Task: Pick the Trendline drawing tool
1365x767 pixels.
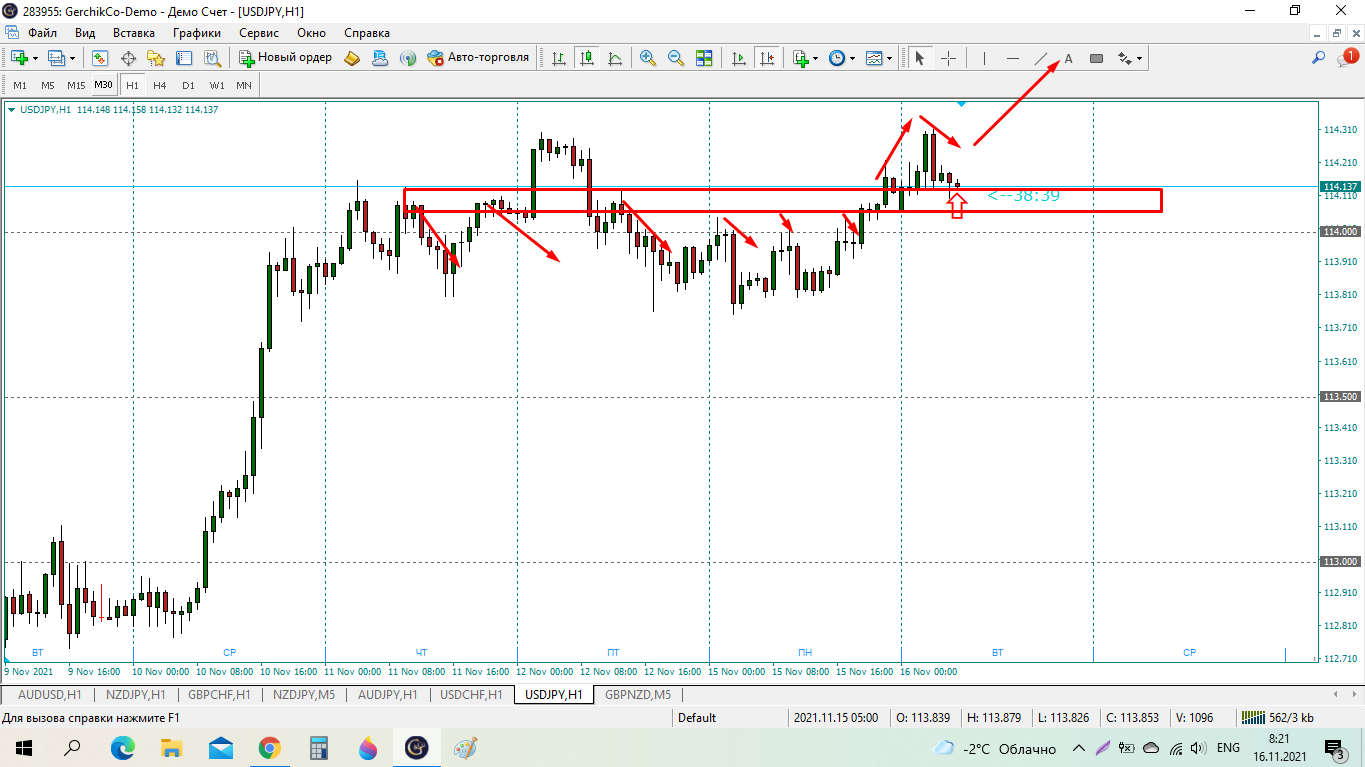Action: tap(1041, 58)
